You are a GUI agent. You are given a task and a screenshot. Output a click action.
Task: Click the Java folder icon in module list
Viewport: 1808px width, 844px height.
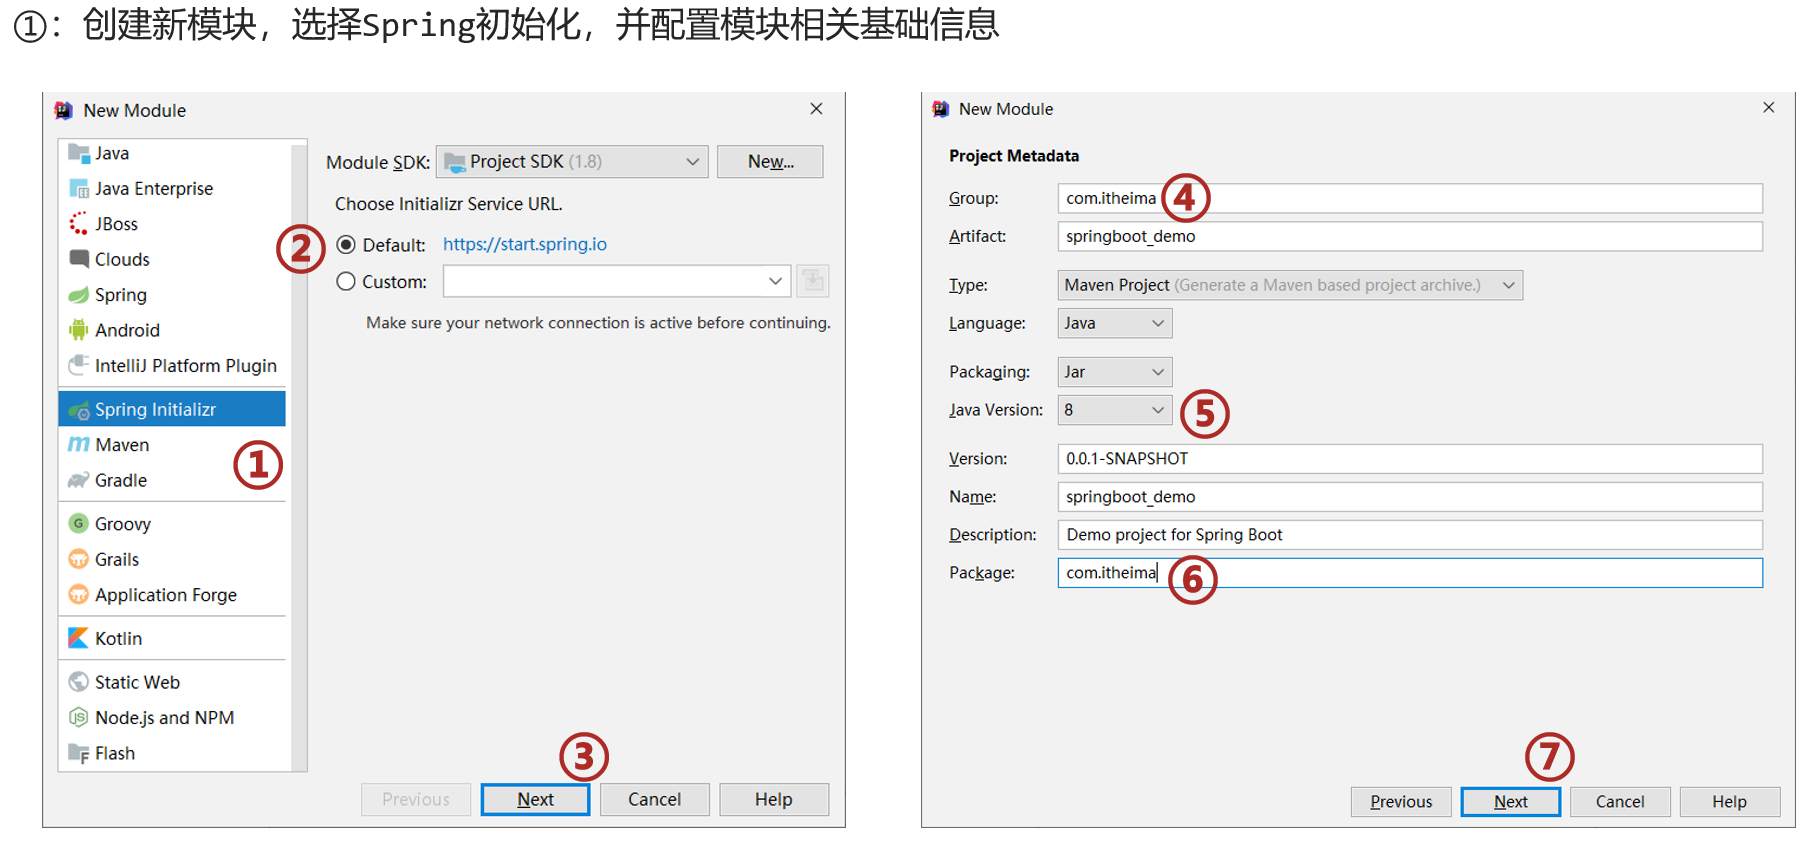click(x=78, y=153)
